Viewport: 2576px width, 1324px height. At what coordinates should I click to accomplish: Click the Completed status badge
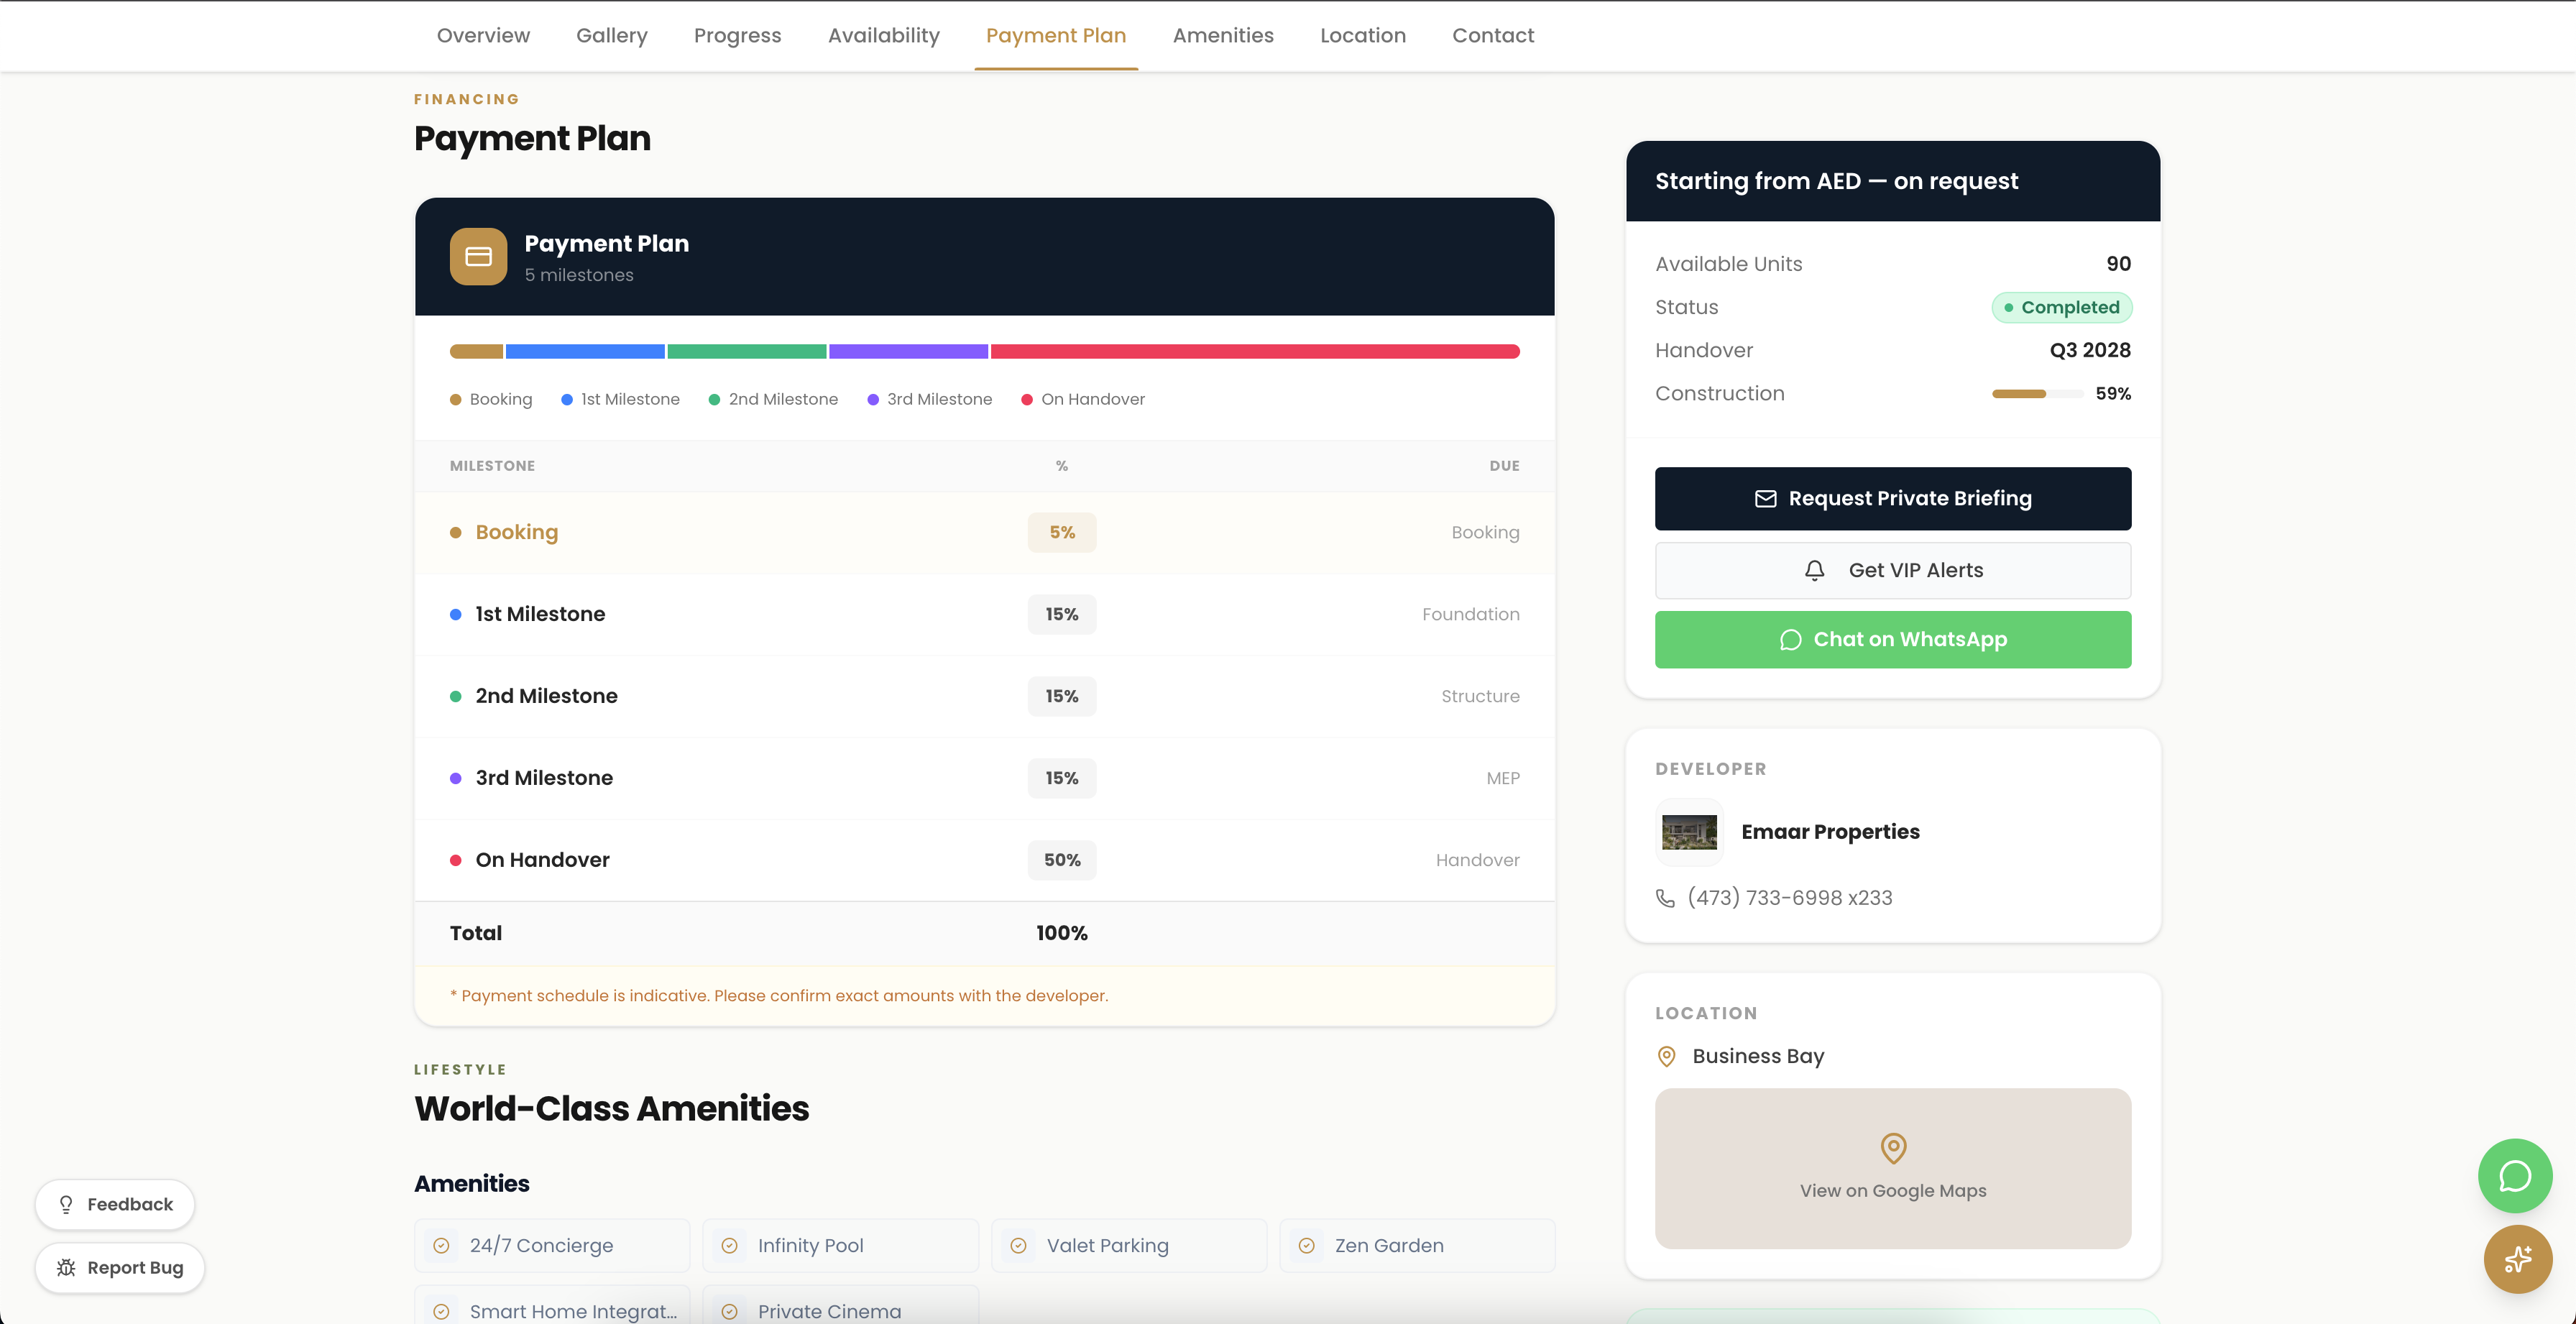pos(2062,308)
